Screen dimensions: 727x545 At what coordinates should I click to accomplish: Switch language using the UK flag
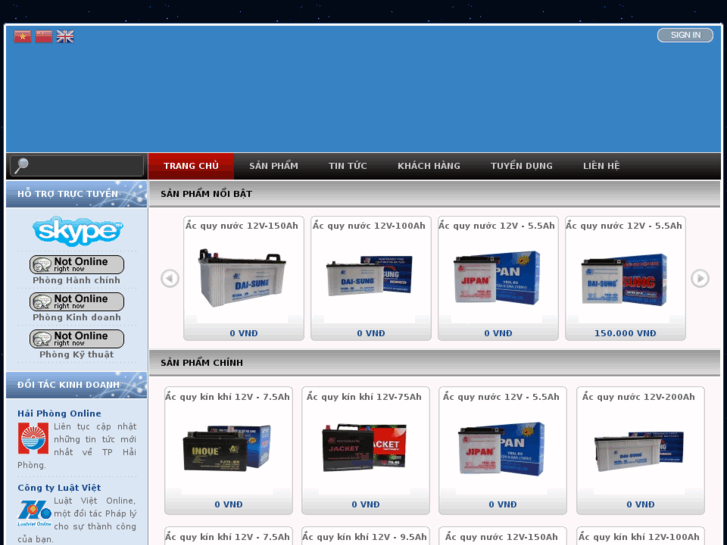click(x=65, y=36)
